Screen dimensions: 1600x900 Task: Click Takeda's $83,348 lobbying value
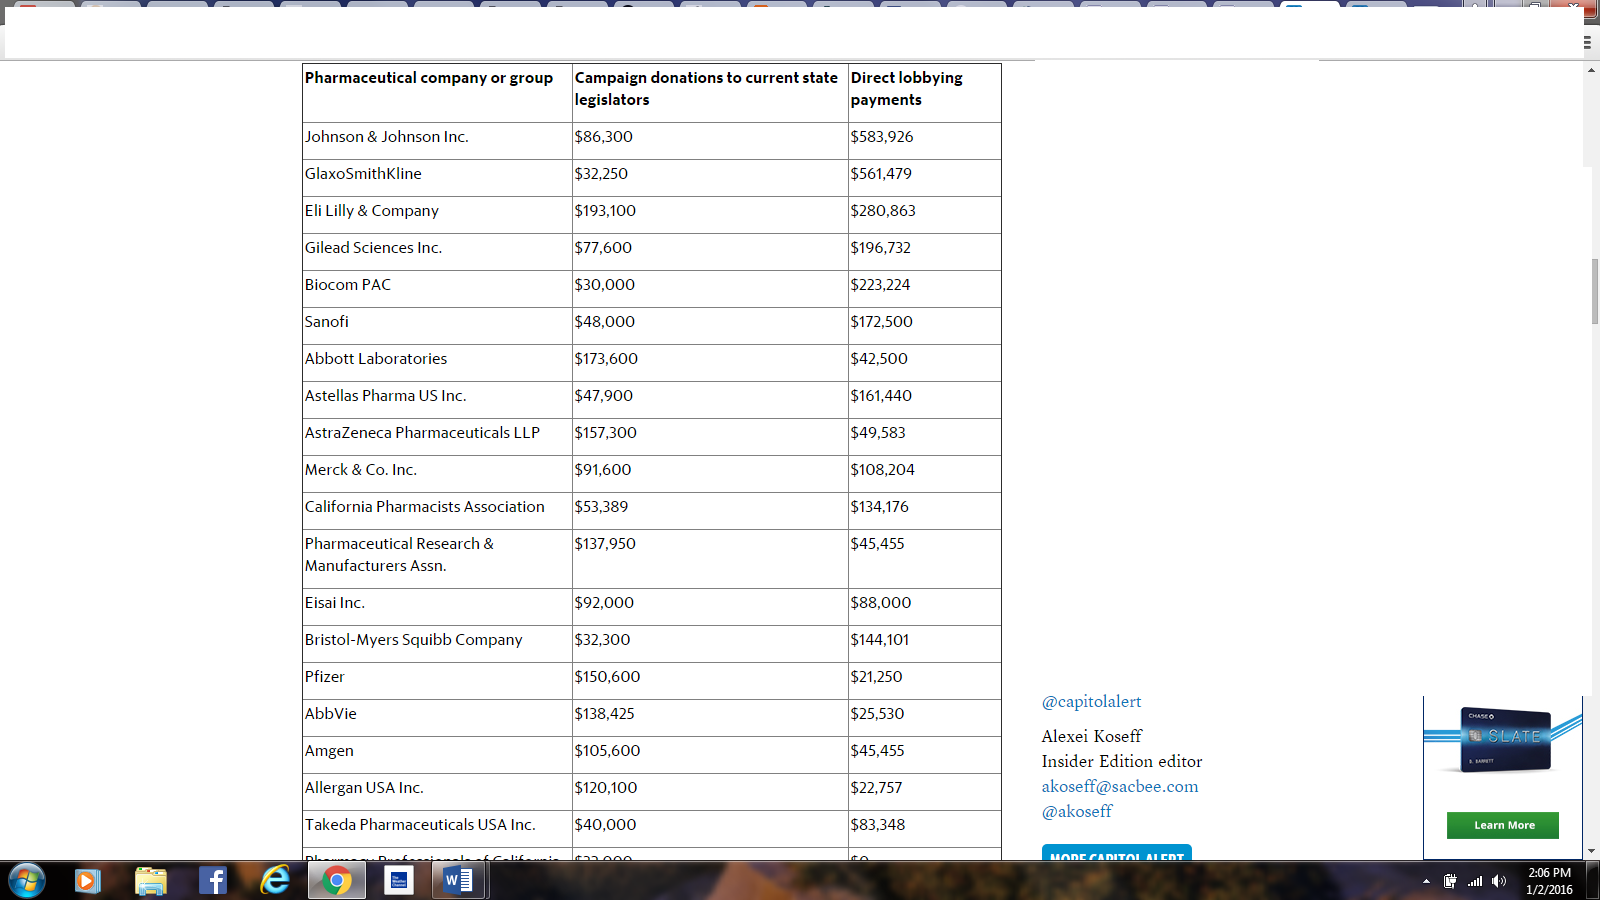(878, 825)
